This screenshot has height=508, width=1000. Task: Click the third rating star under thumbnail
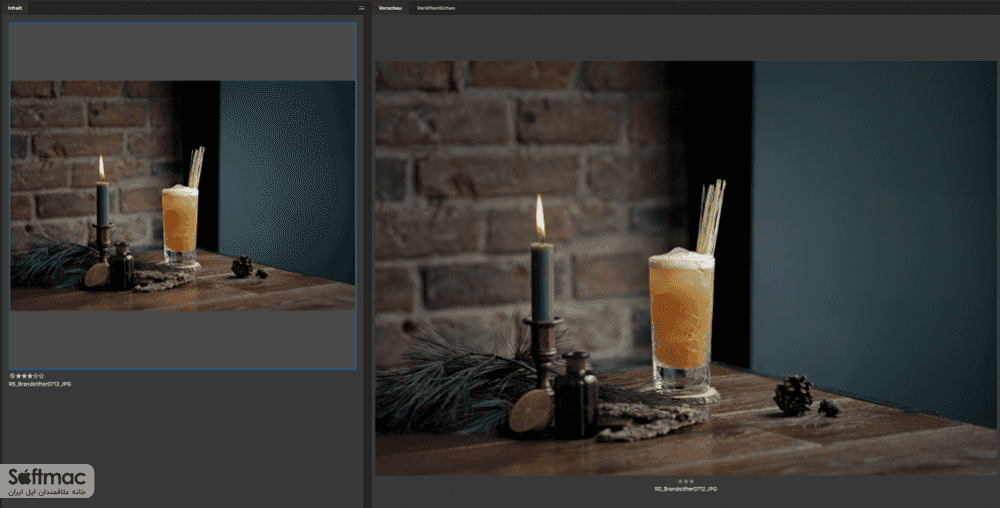pyautogui.click(x=30, y=376)
